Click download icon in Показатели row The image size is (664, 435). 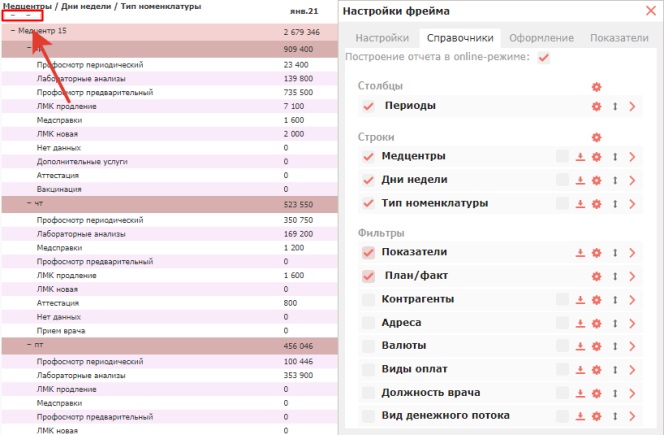(x=580, y=253)
